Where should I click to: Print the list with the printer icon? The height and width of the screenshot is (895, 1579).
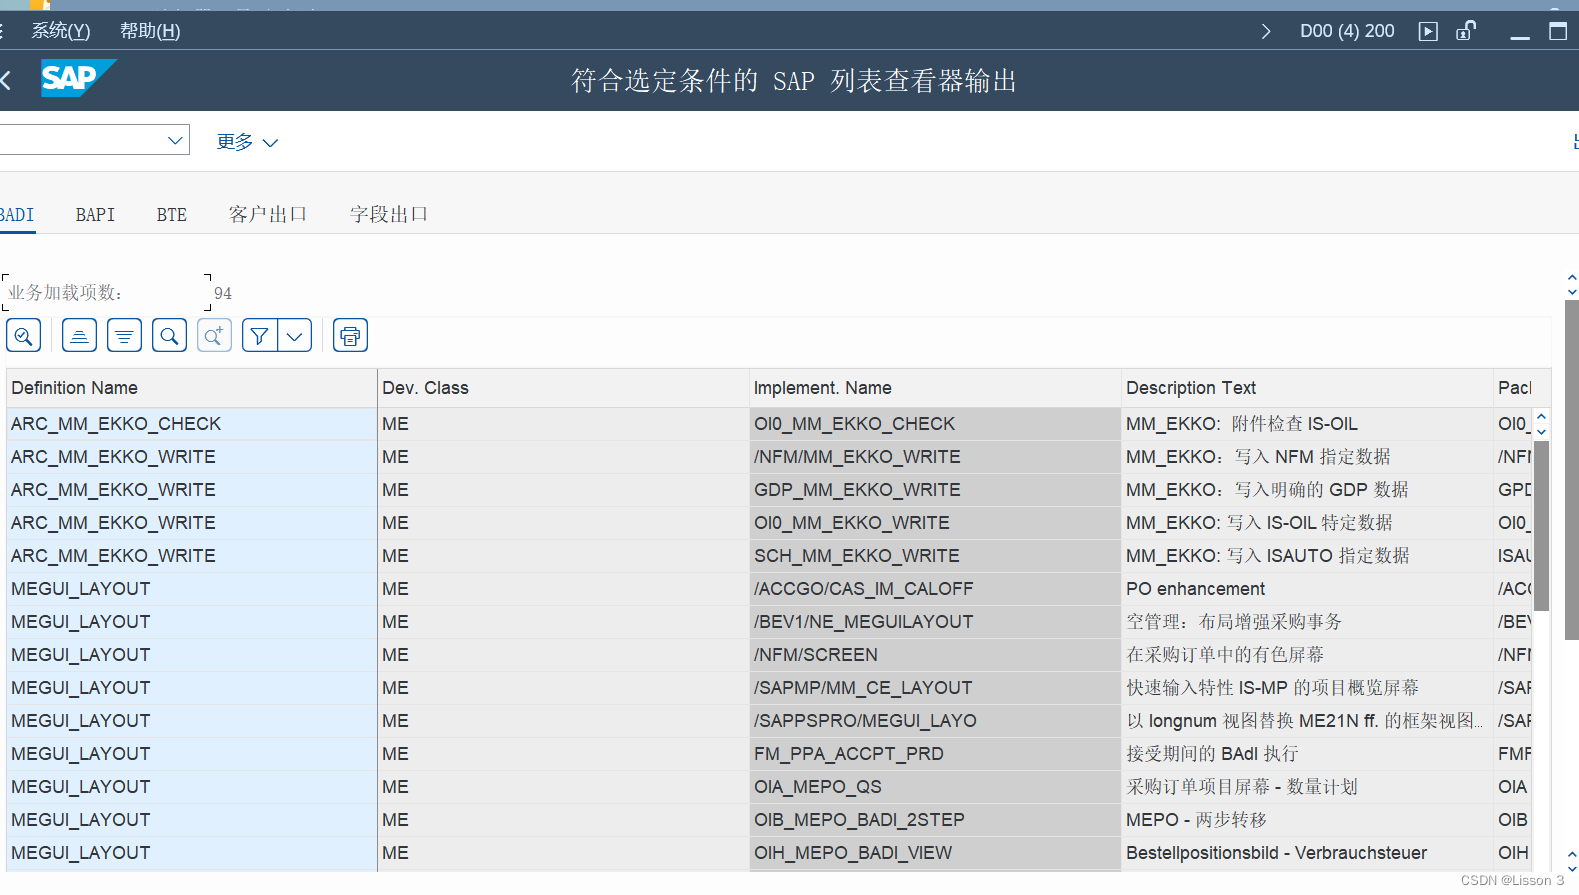click(x=350, y=336)
